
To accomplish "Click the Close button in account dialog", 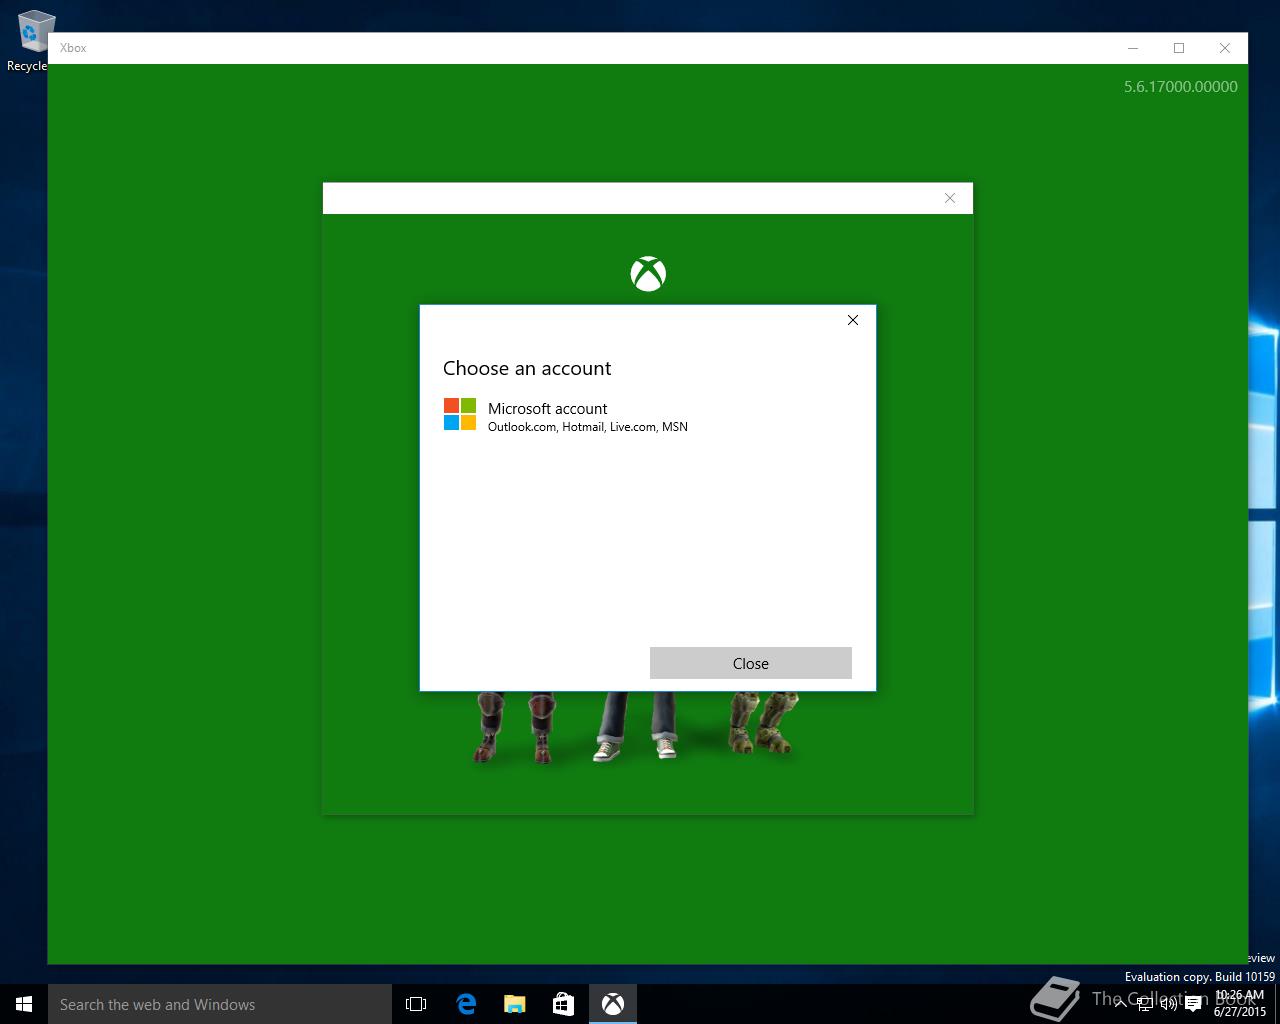I will coord(751,663).
